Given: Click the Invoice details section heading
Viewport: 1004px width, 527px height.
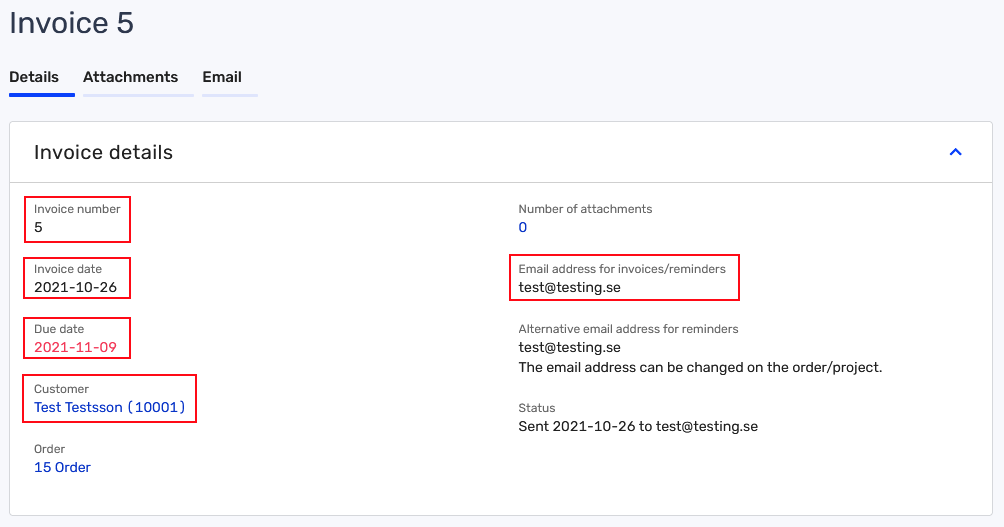Looking at the screenshot, I should 103,152.
